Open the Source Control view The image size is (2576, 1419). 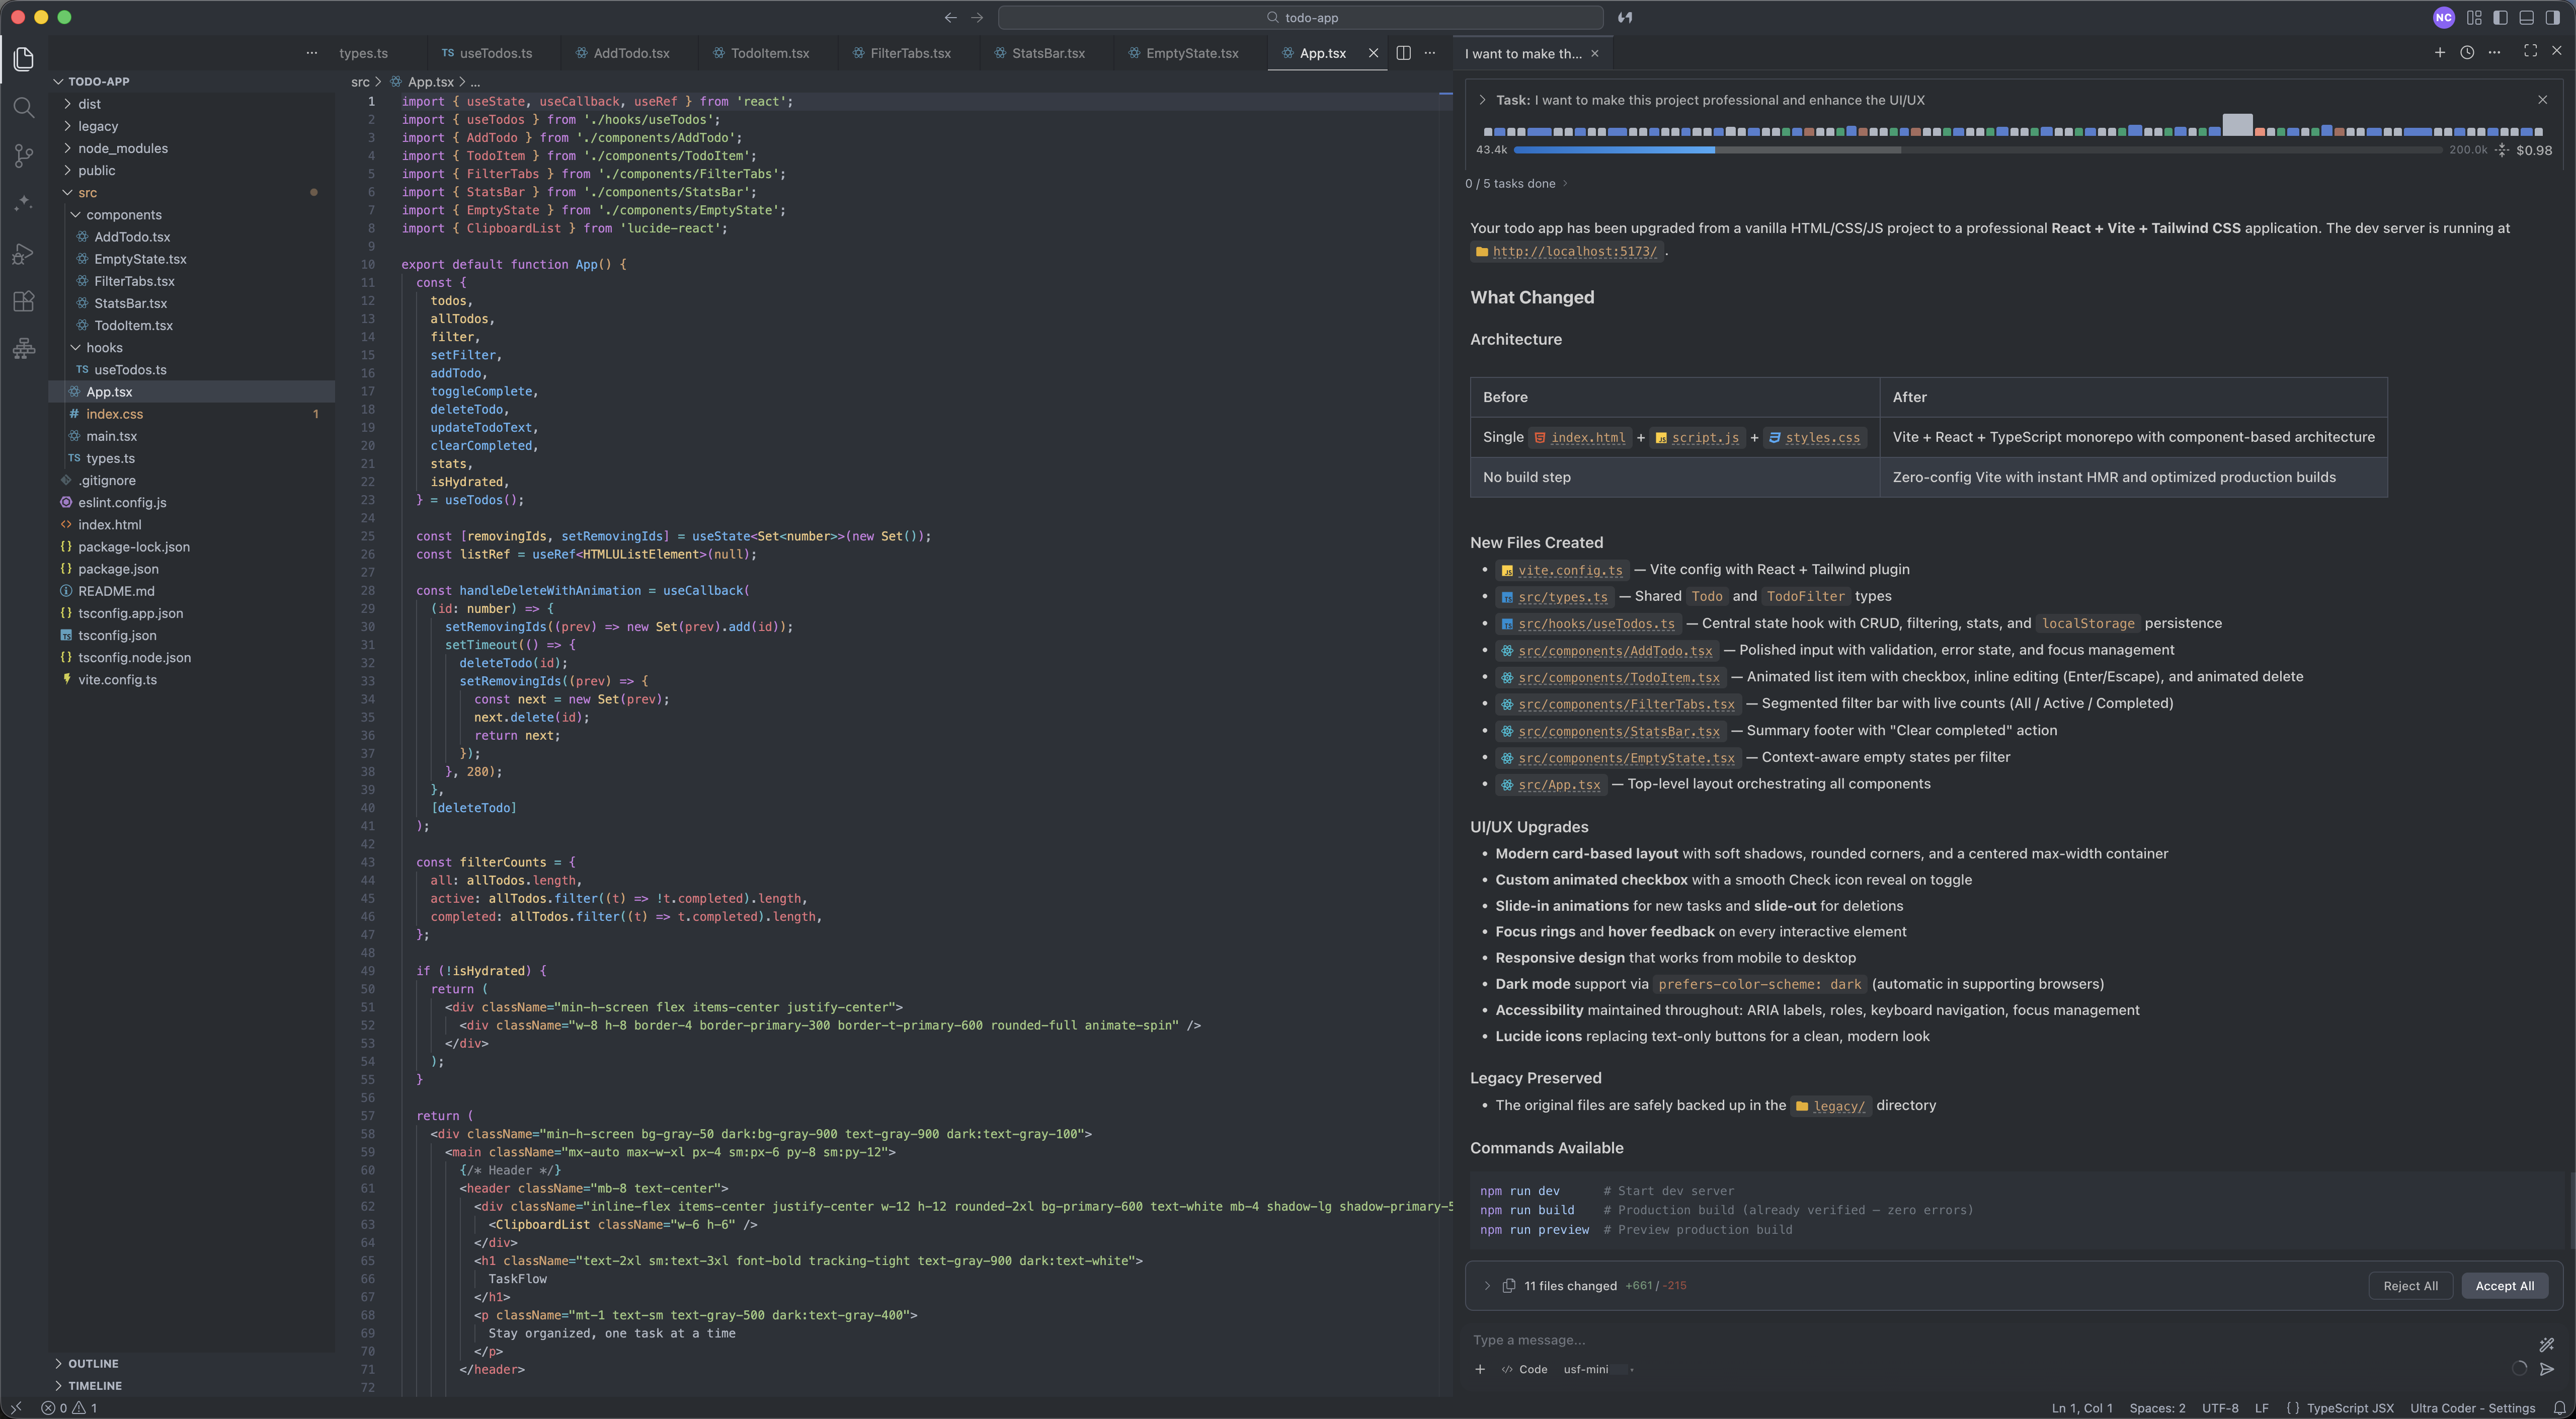point(24,155)
